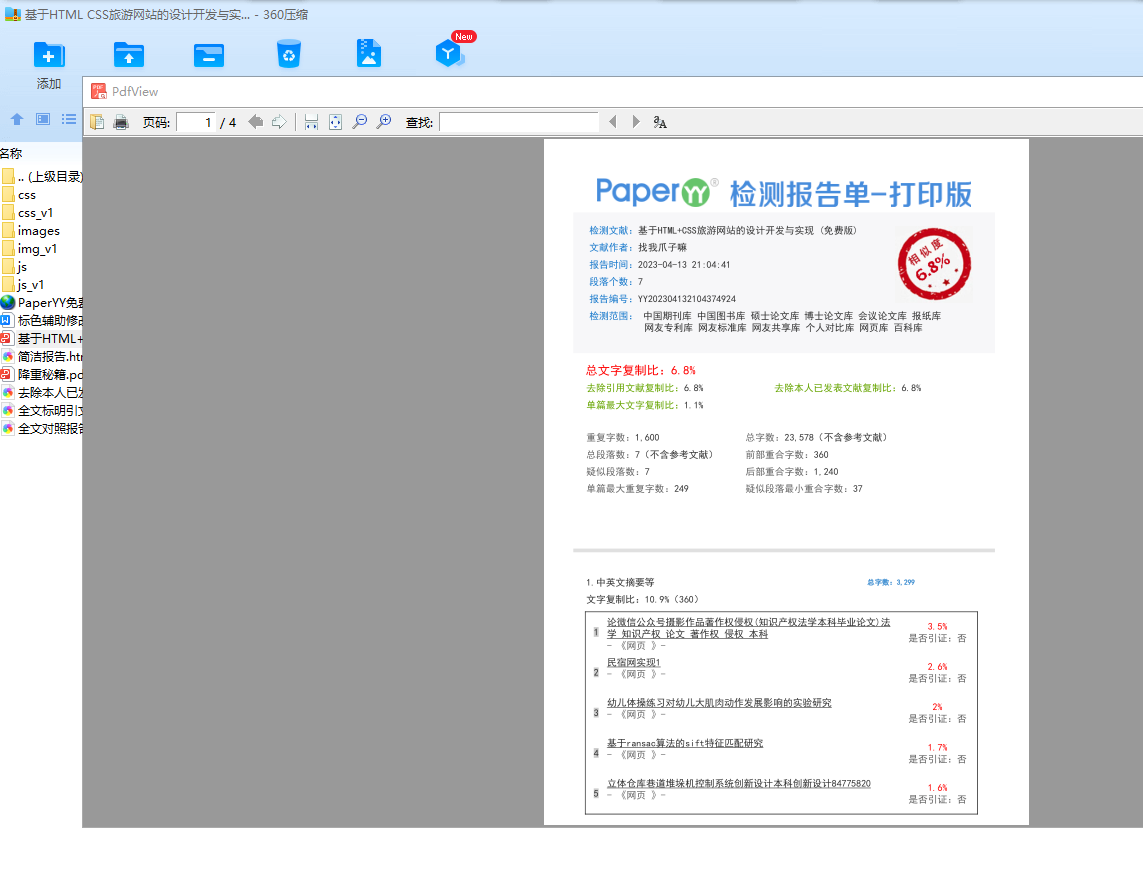Switch to the list view mode

click(69, 119)
